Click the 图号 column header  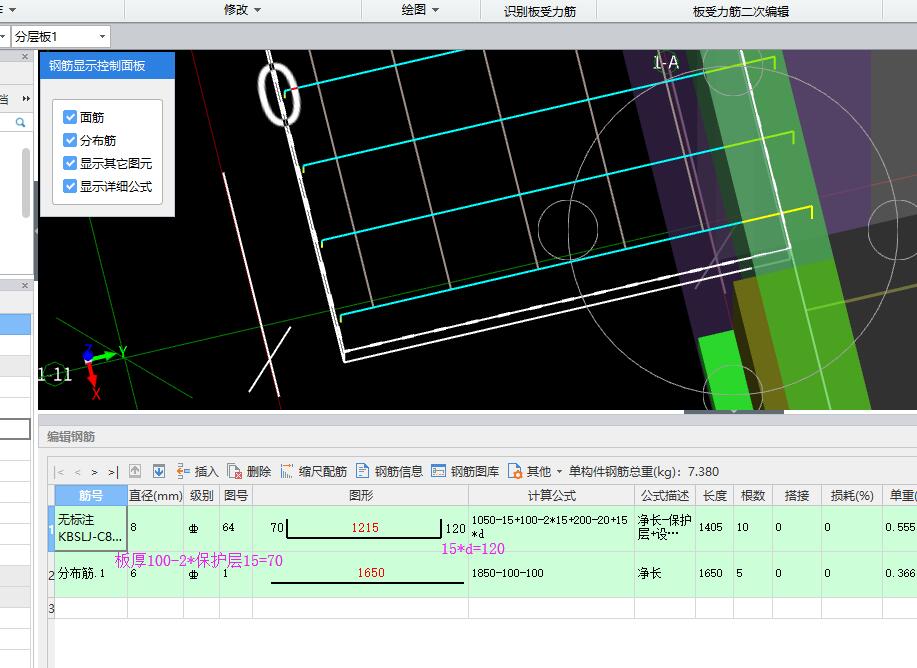point(236,495)
